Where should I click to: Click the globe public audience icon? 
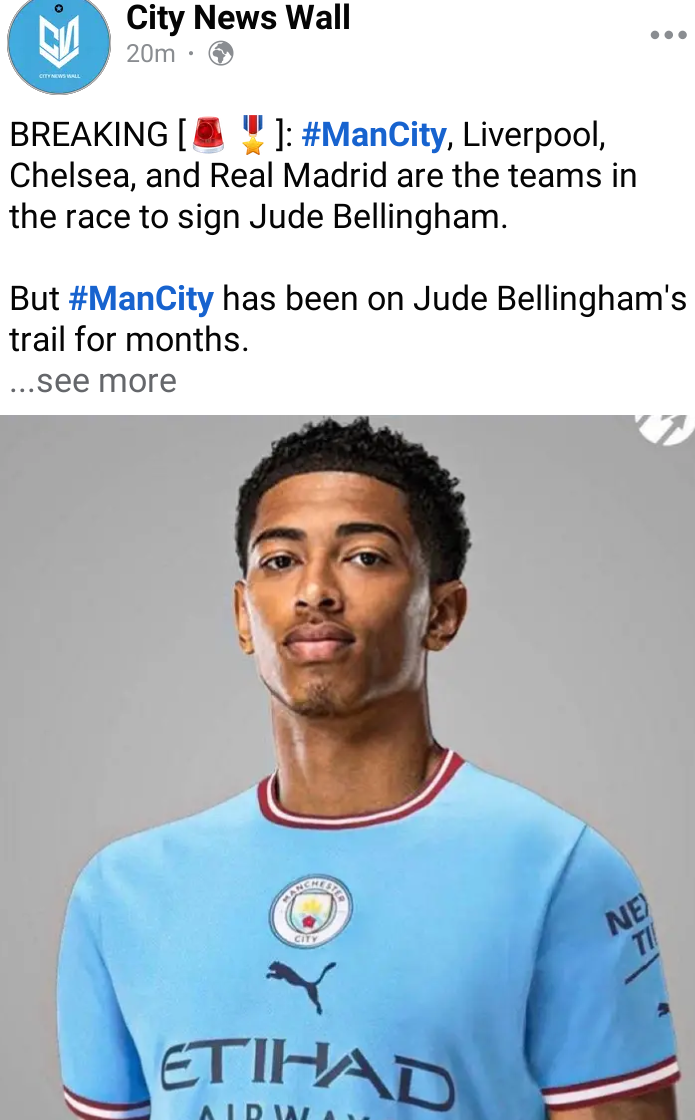[x=221, y=54]
